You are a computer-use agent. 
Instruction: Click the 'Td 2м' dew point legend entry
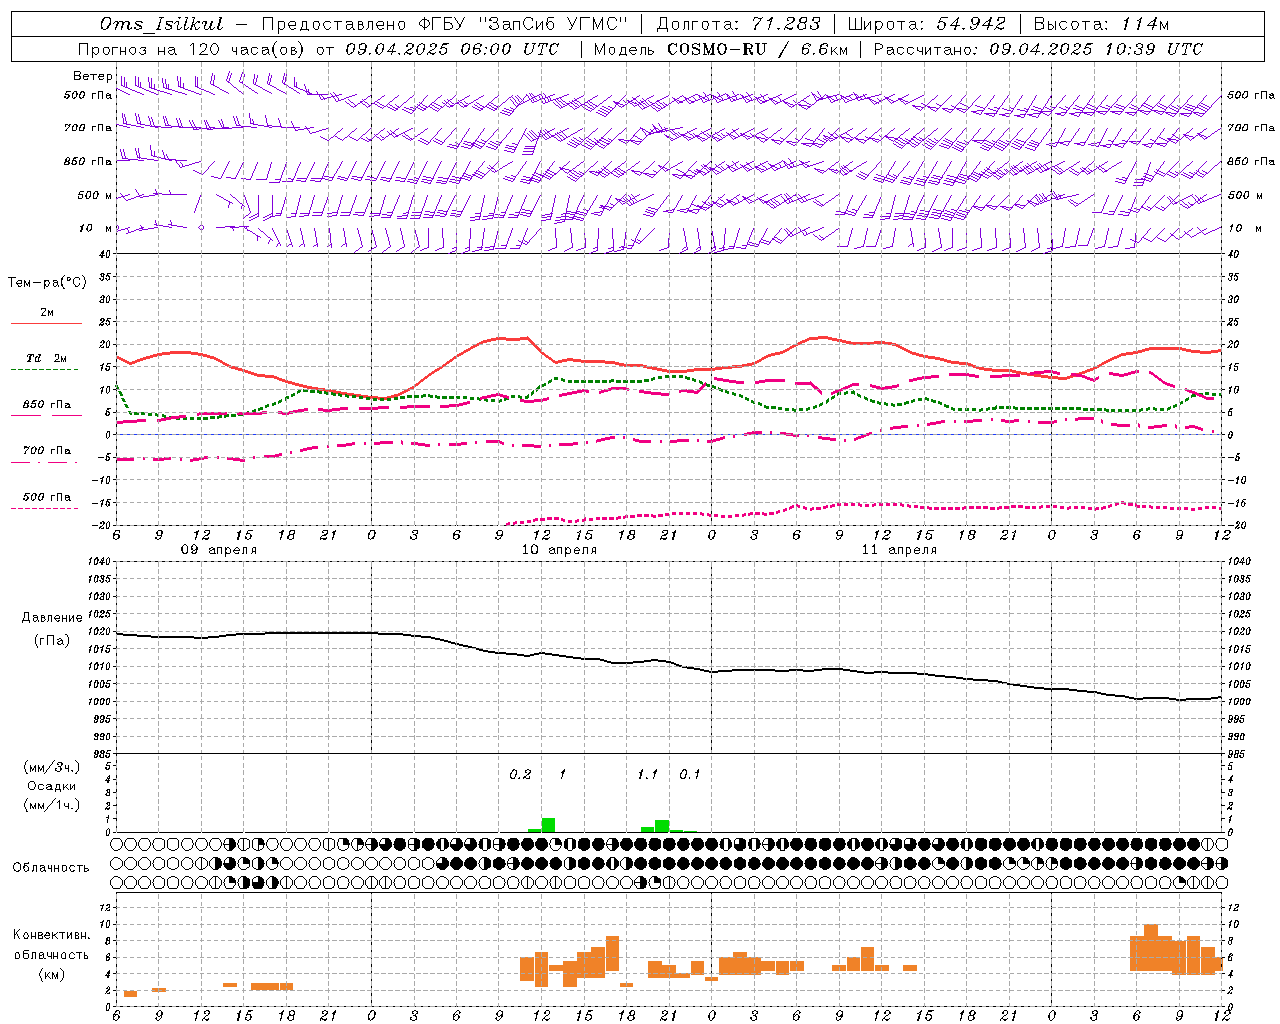(x=46, y=358)
